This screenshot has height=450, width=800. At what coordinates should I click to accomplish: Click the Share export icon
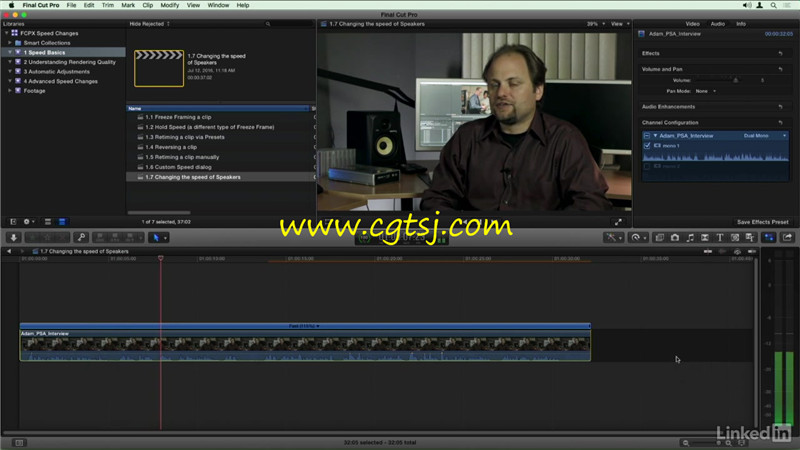pyautogui.click(x=787, y=238)
